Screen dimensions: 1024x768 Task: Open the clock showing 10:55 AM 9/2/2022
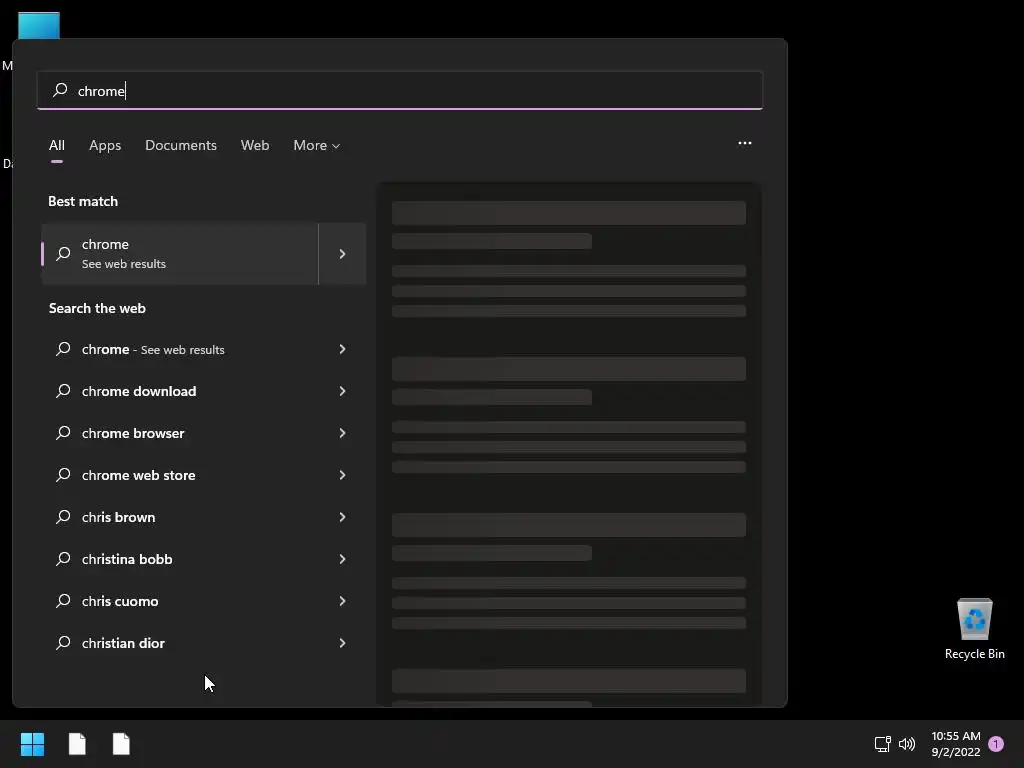(x=955, y=744)
